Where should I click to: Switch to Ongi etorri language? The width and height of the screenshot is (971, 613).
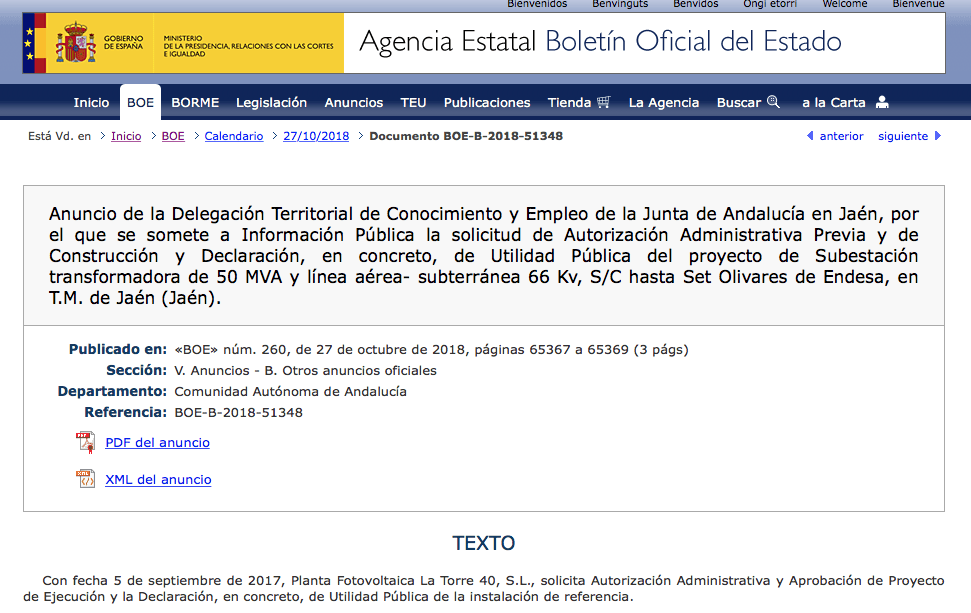pos(770,4)
